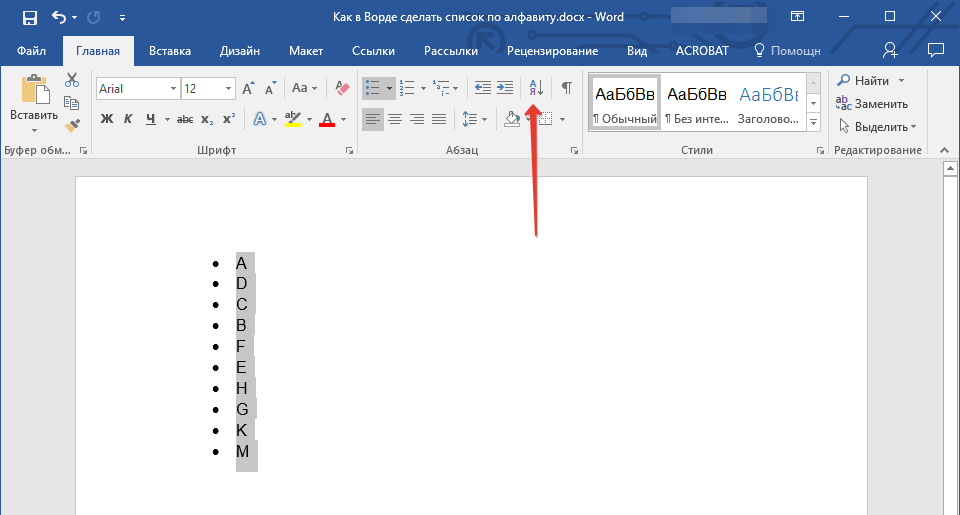Increase the paragraph indent
This screenshot has width=960, height=515.
pyautogui.click(x=505, y=88)
